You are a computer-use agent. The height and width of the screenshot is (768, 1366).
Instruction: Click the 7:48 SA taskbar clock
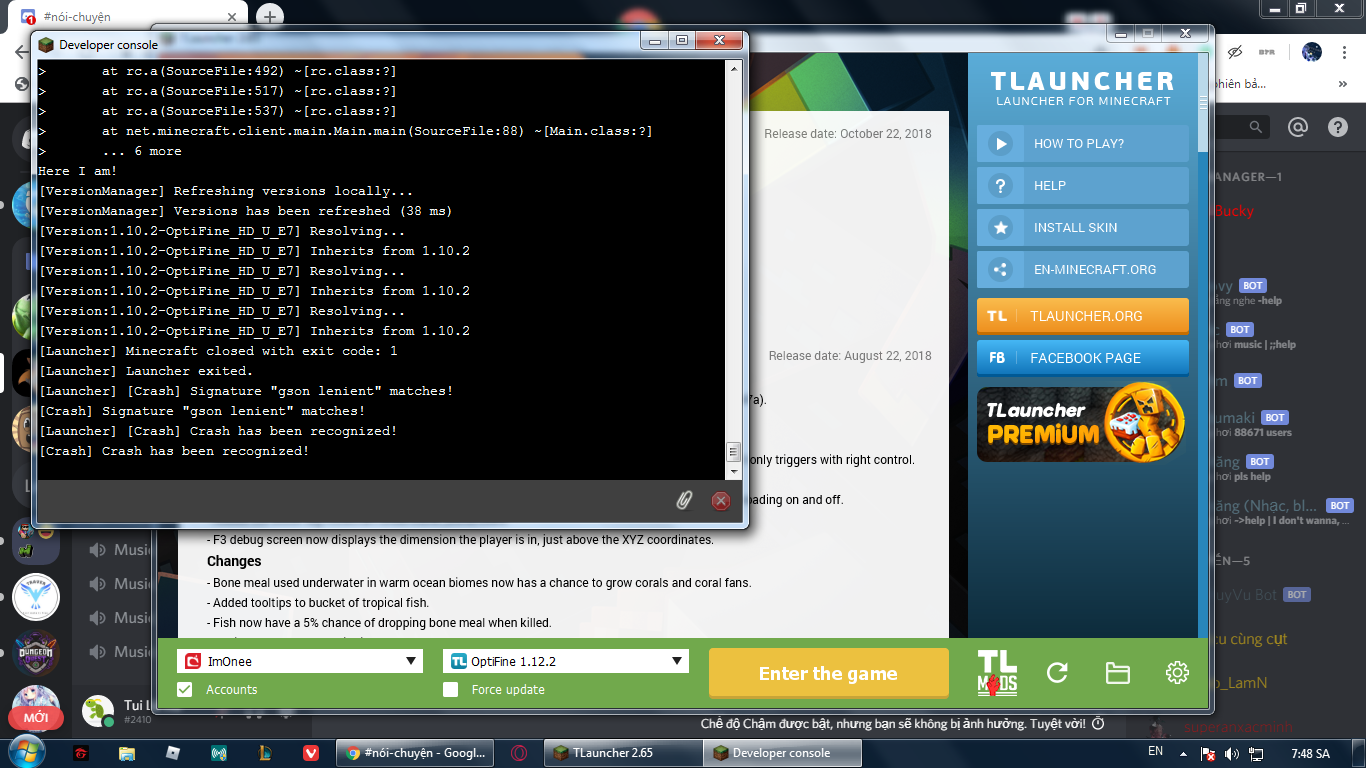tap(1310, 753)
